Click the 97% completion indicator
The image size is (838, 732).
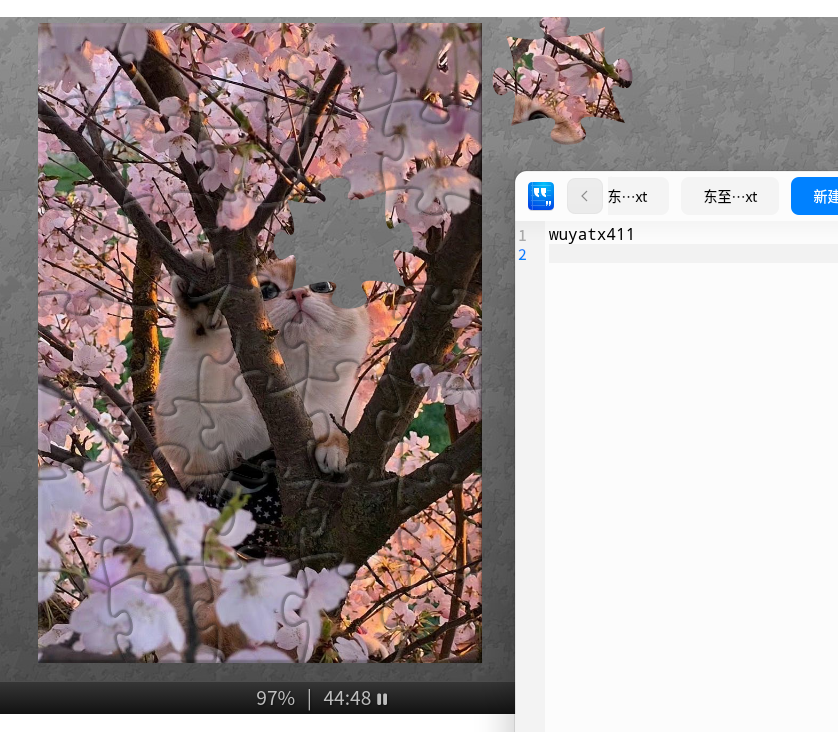pos(275,699)
